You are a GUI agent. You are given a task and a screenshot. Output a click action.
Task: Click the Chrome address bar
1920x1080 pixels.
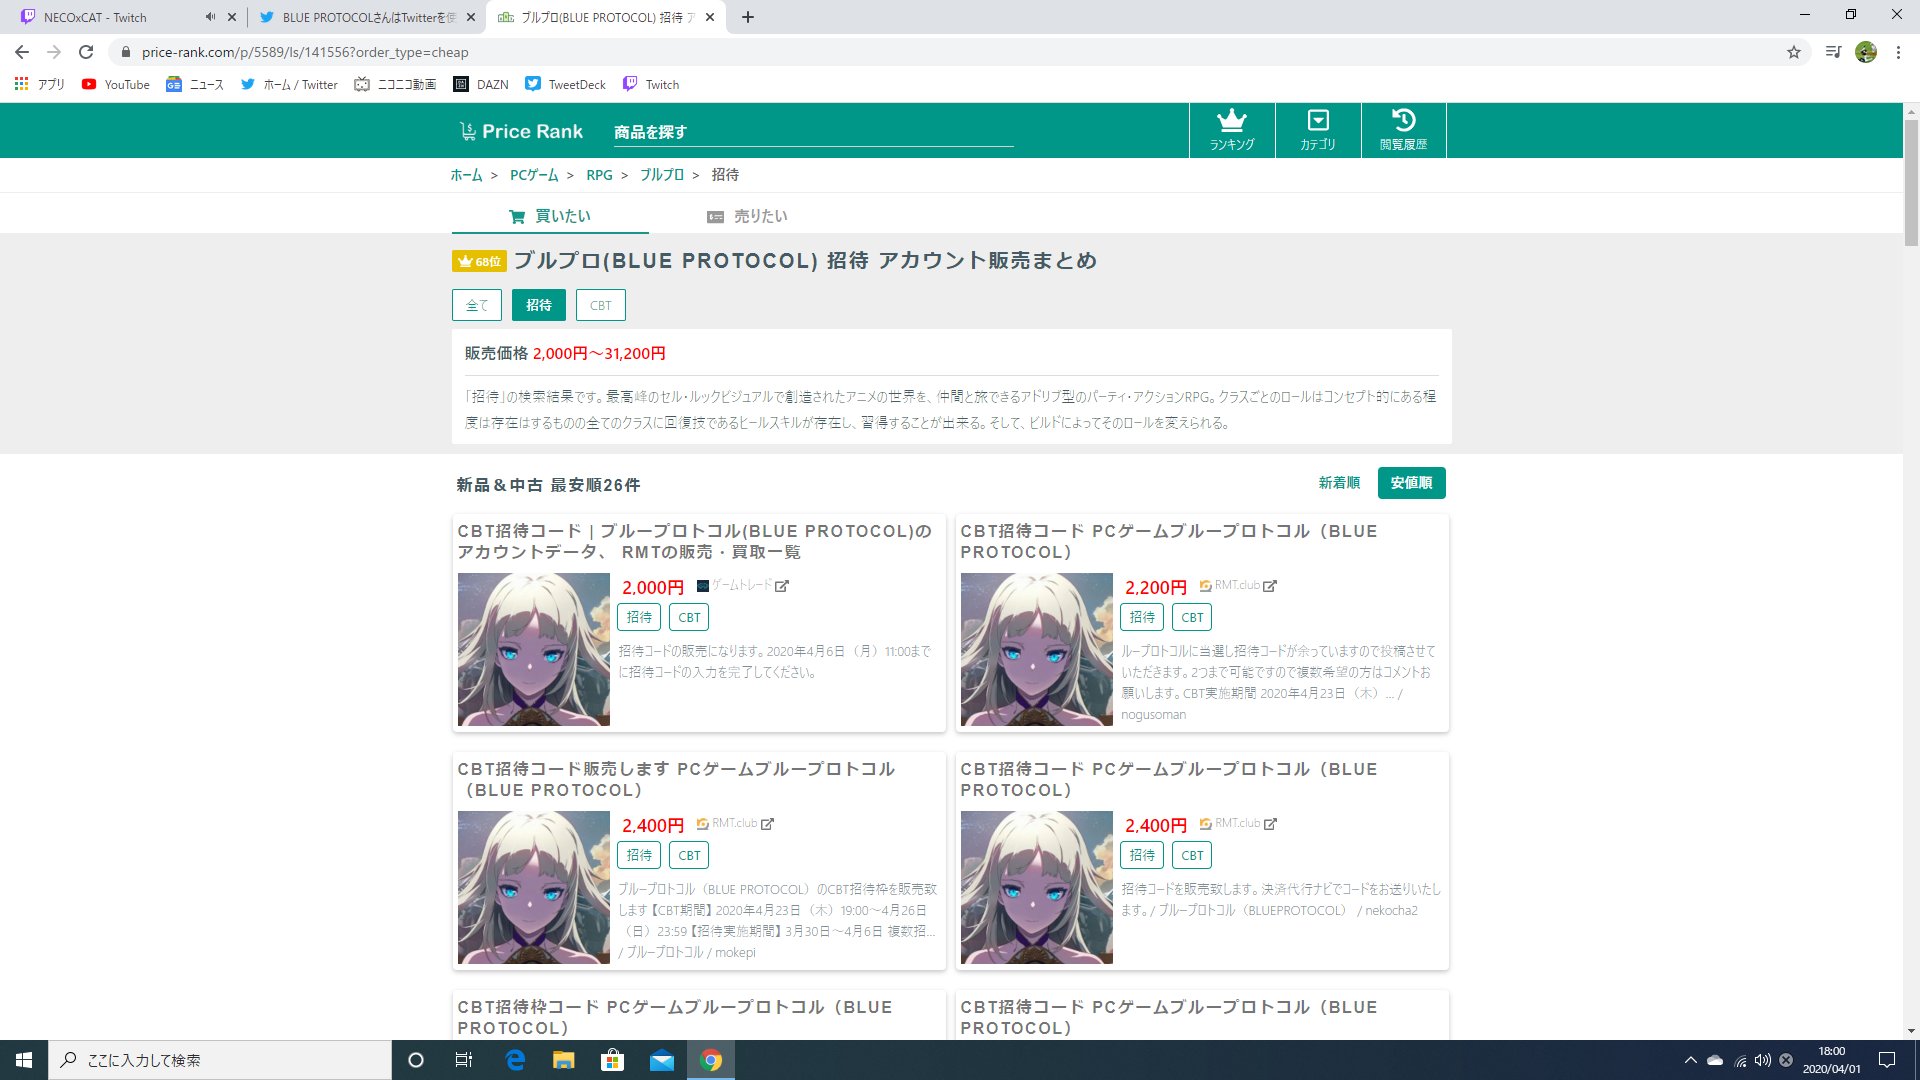[x=950, y=52]
